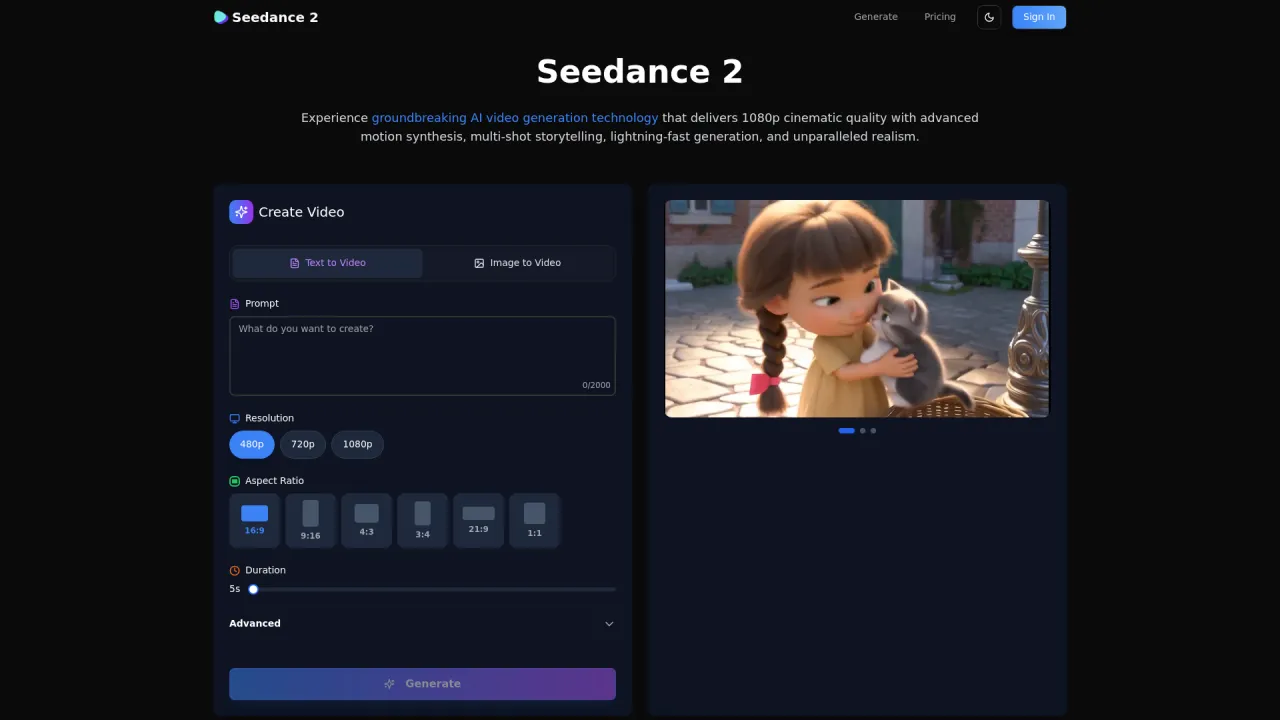Choose 21:9 aspect ratio

pos(479,520)
